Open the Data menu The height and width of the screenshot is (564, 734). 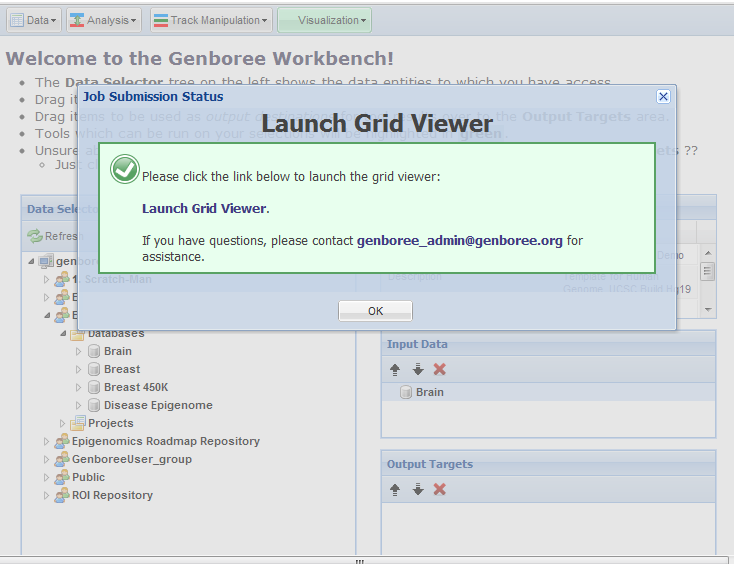34,20
